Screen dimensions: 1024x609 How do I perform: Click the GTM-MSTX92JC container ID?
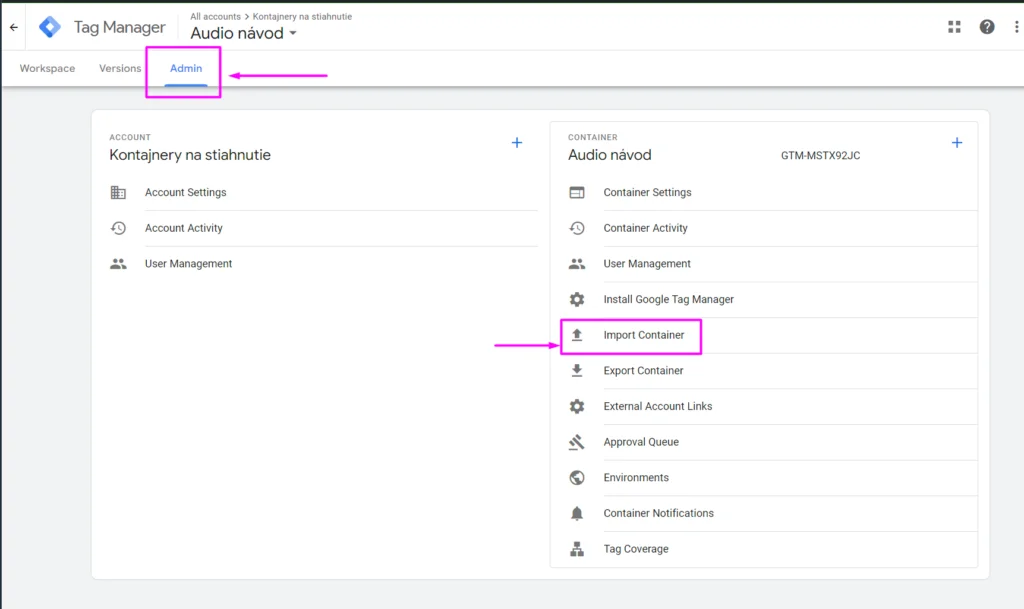pyautogui.click(x=820, y=155)
